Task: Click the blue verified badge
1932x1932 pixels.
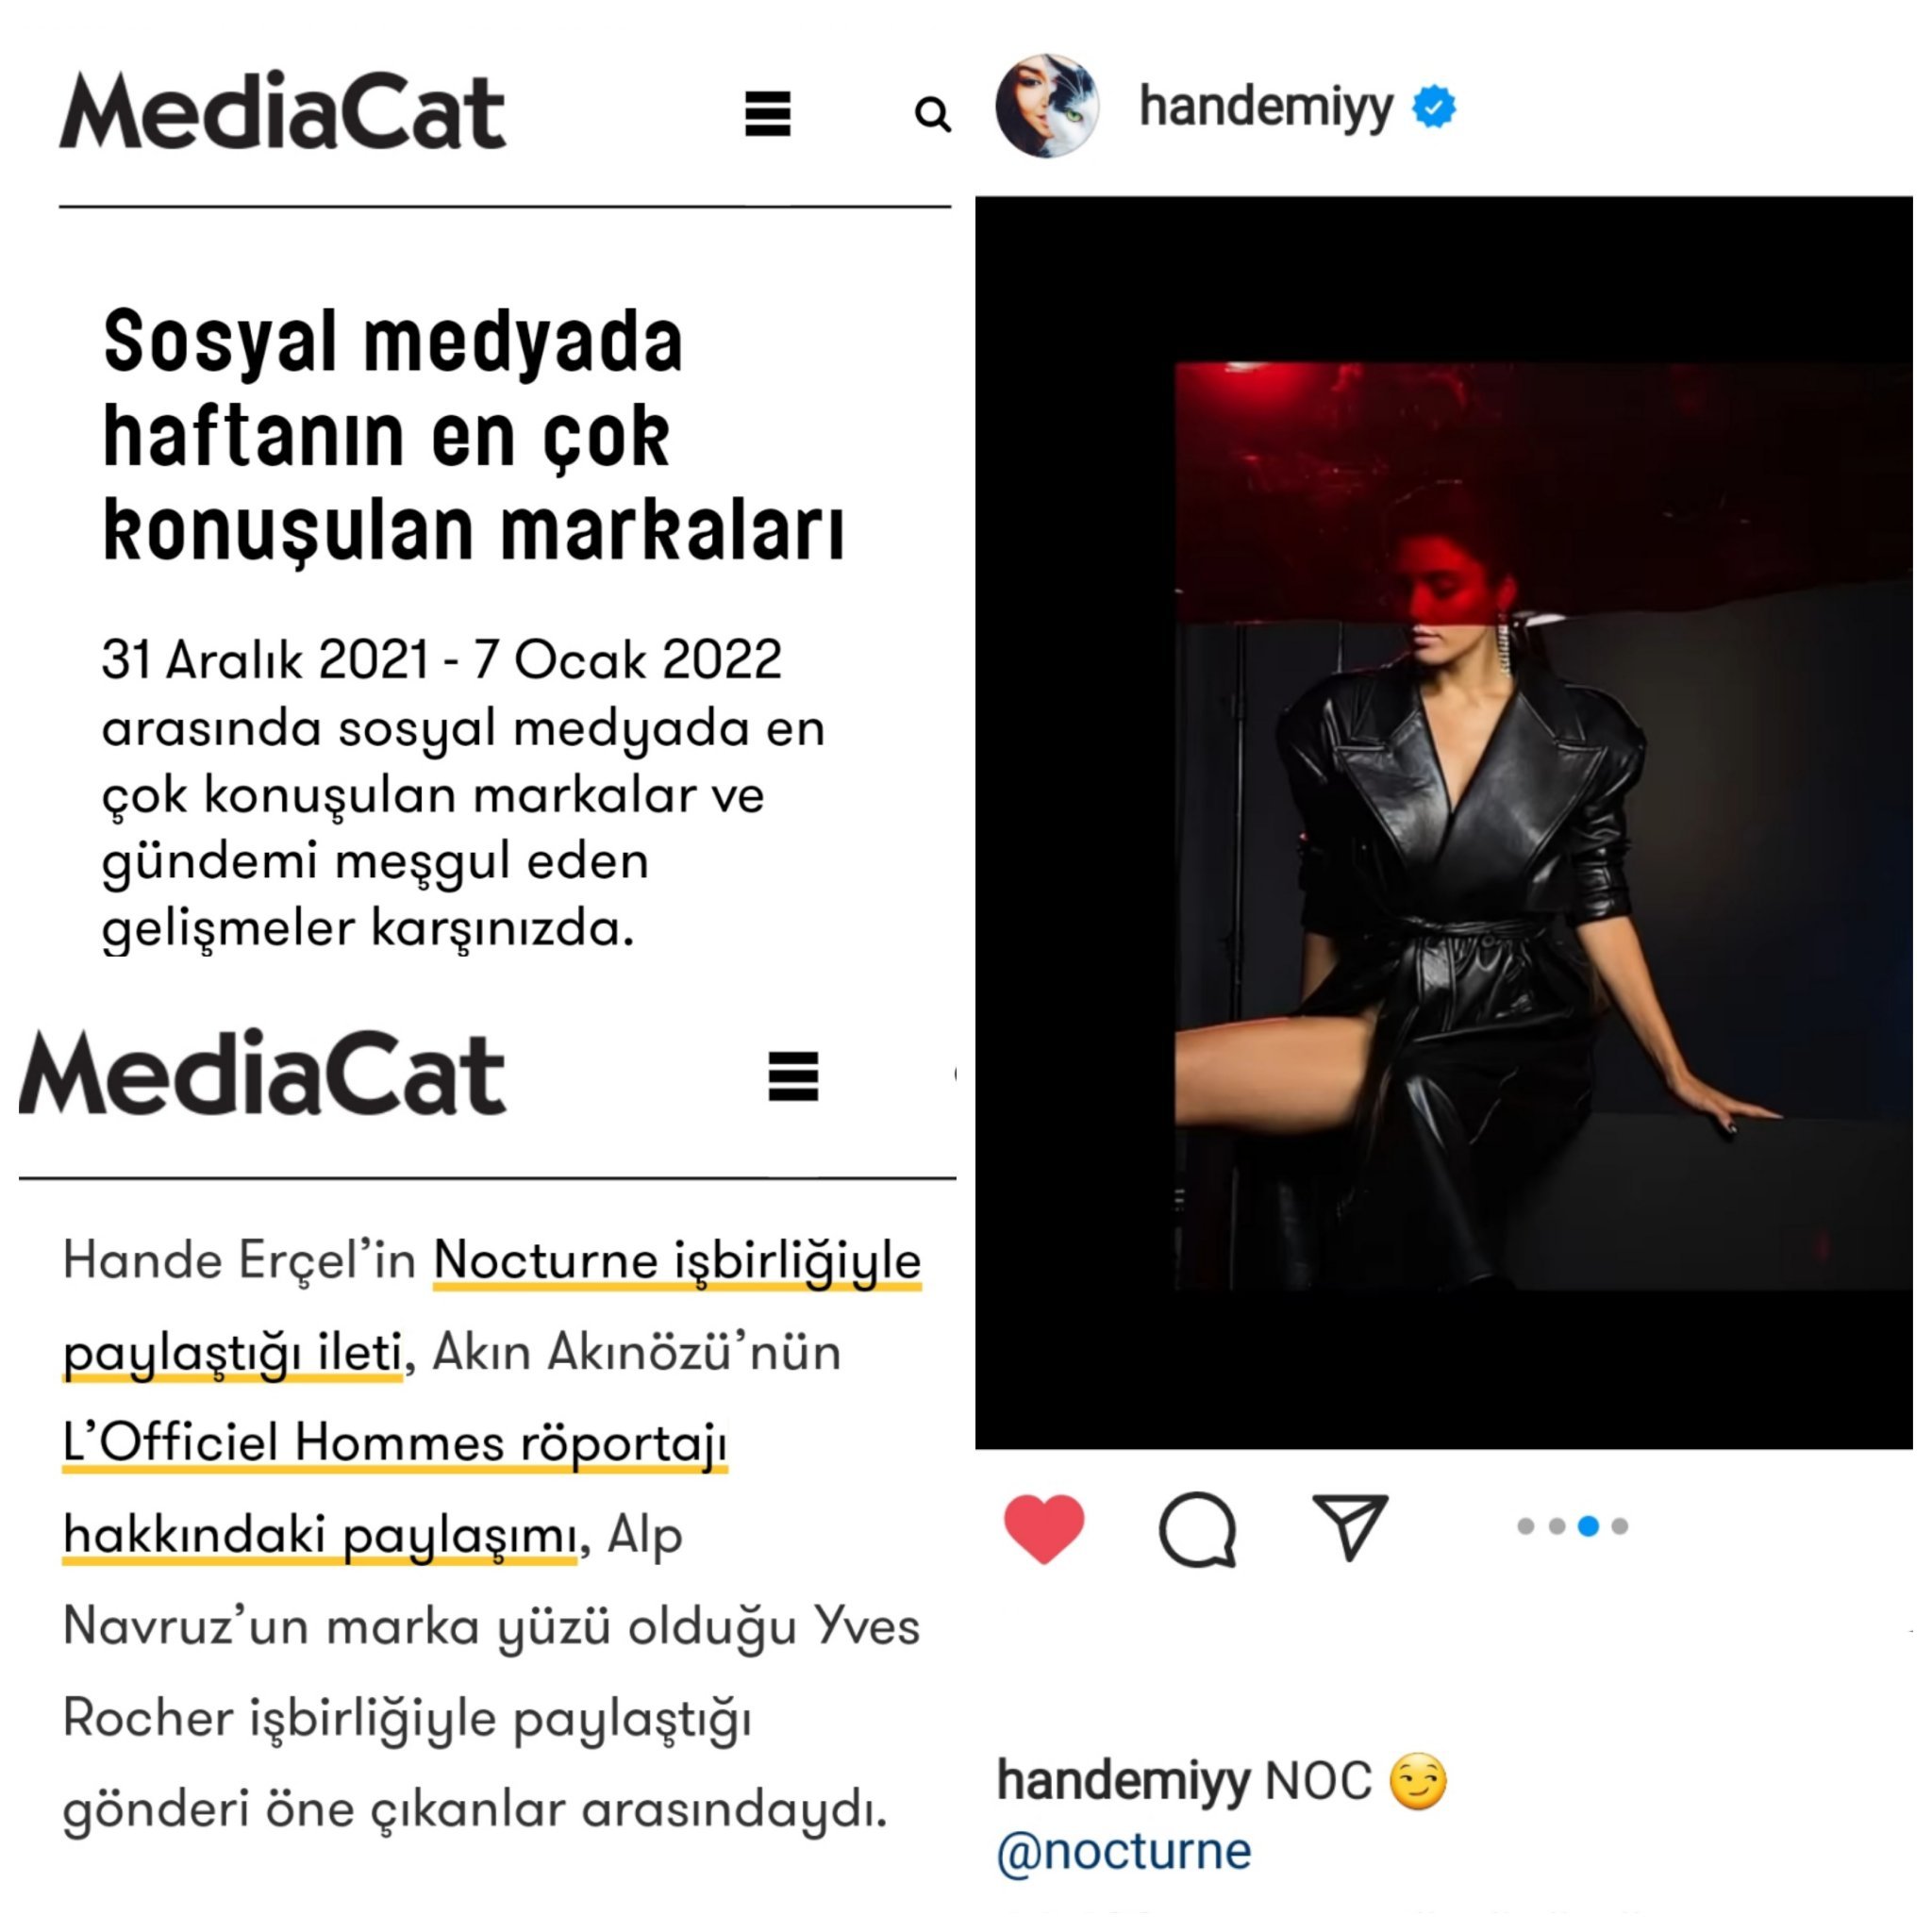Action: [x=1434, y=107]
